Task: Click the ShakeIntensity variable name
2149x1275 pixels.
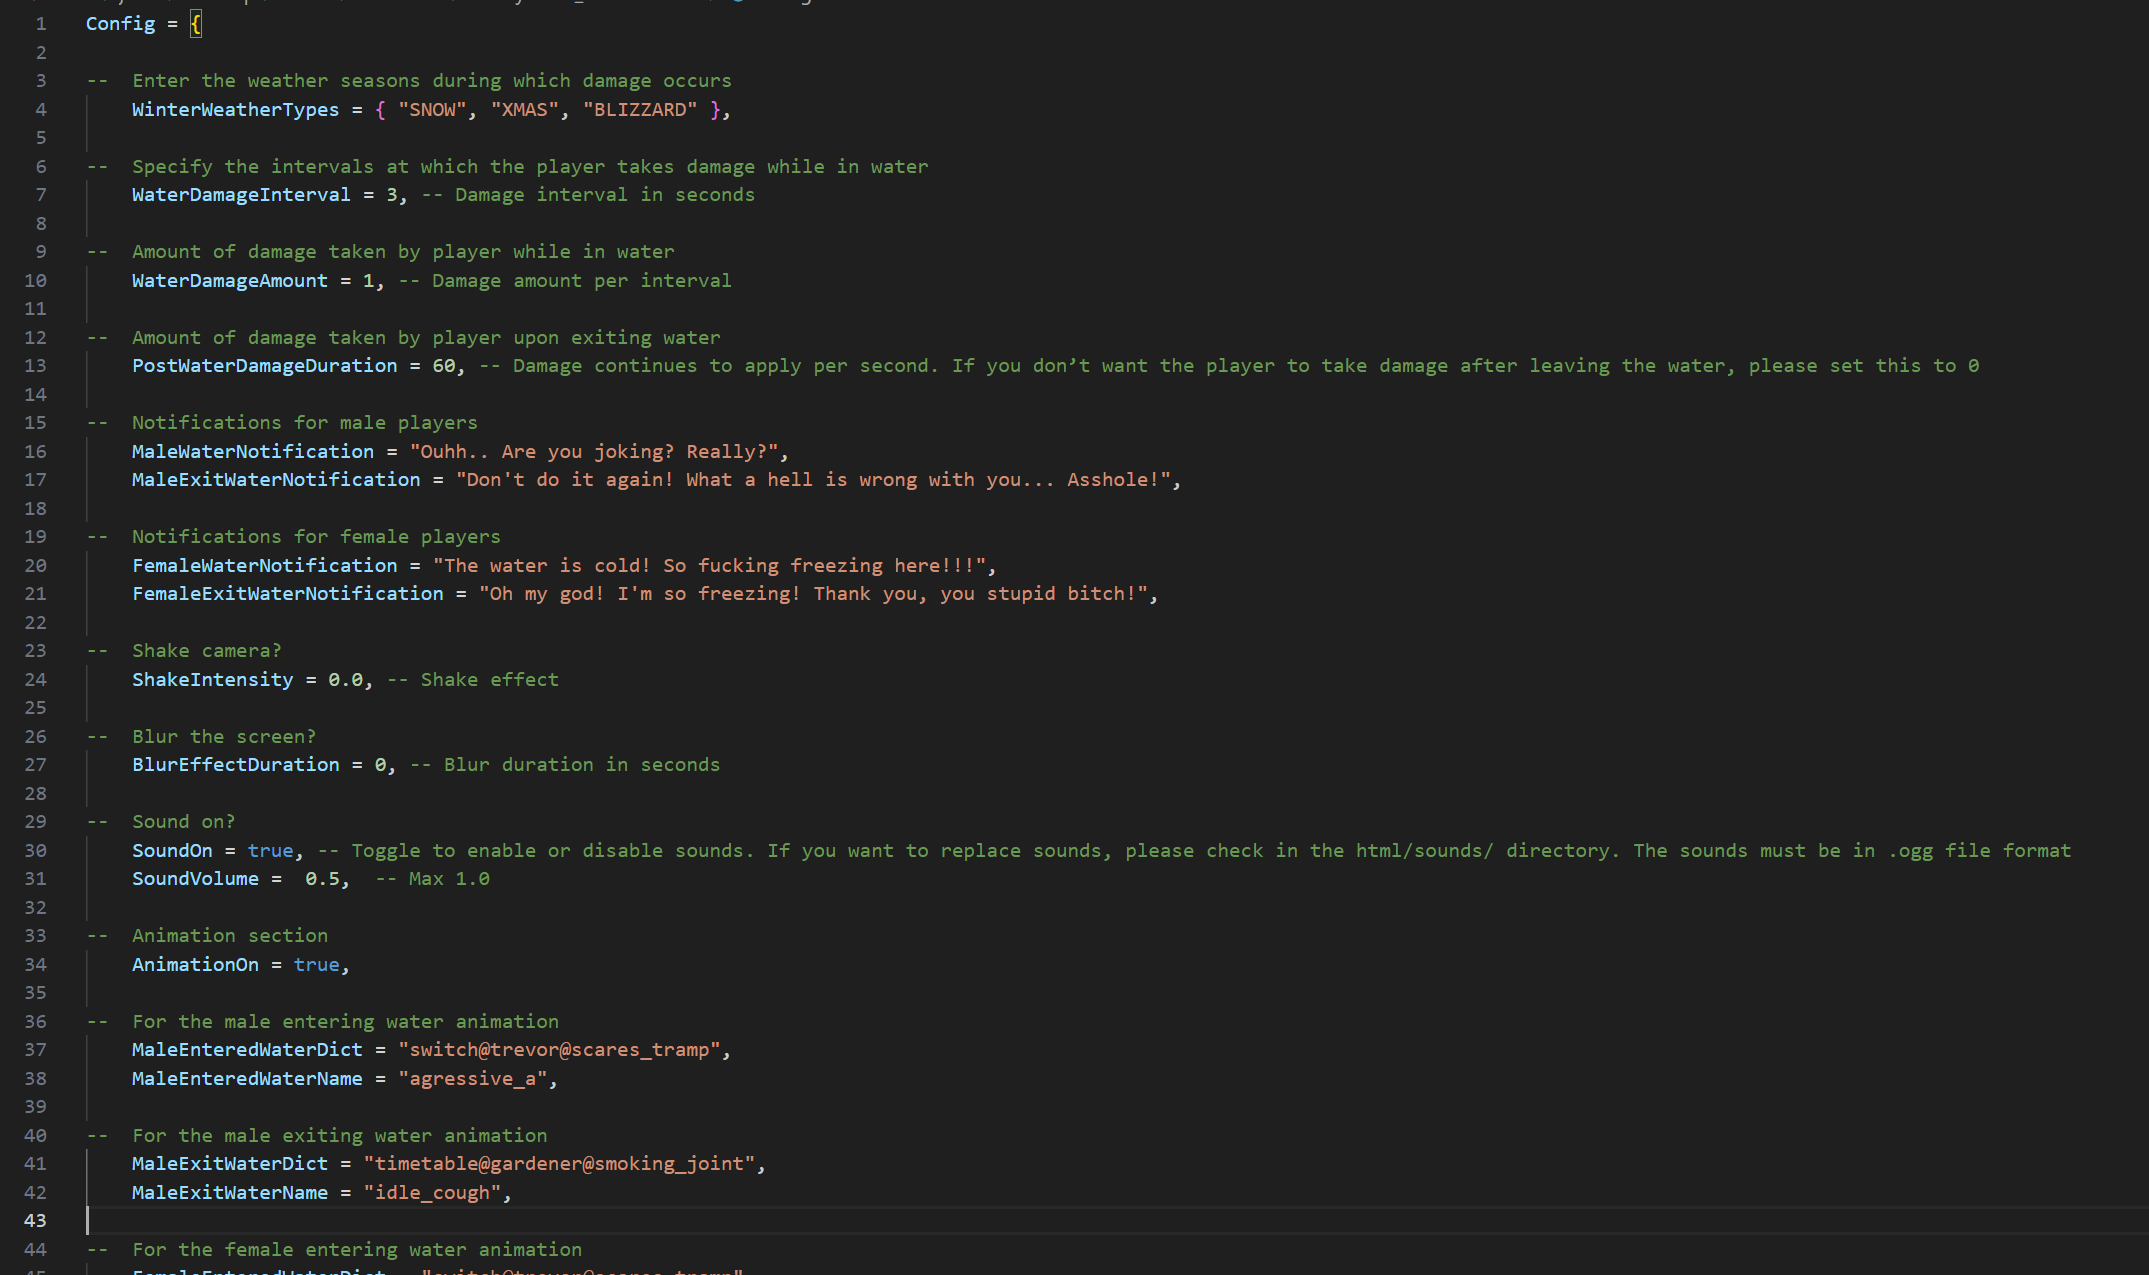Action: tap(212, 680)
